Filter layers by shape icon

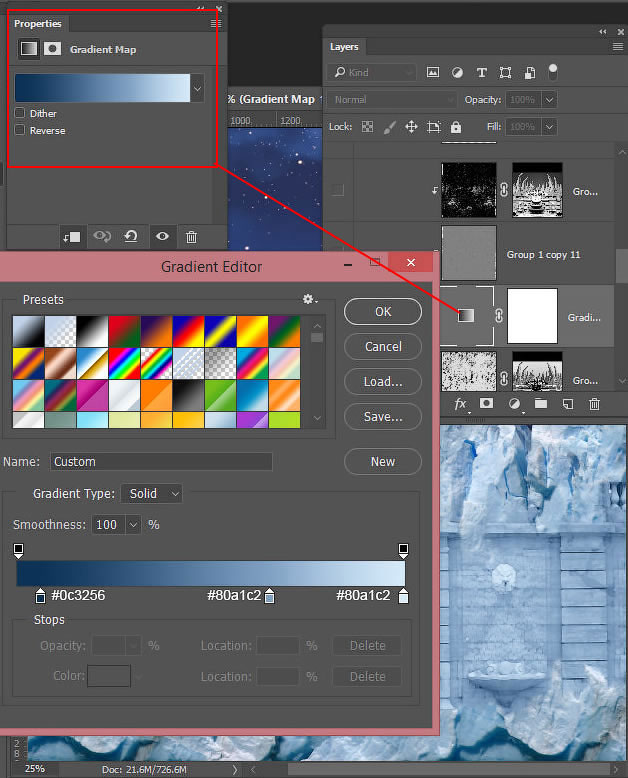[505, 72]
